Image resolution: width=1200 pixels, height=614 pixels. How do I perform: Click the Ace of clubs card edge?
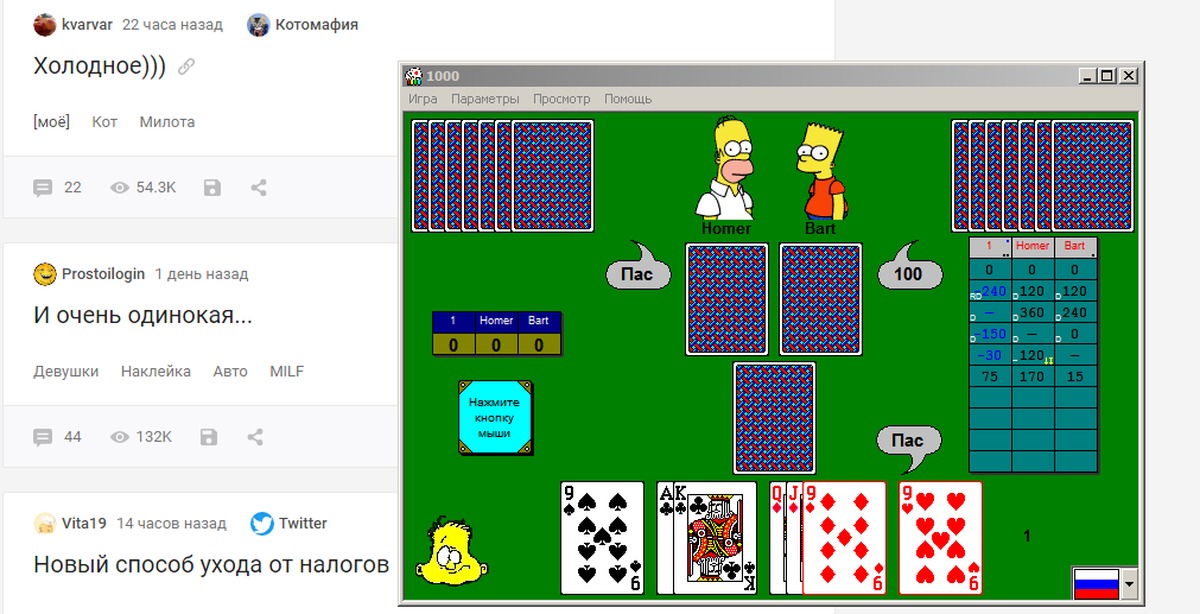coord(667,537)
